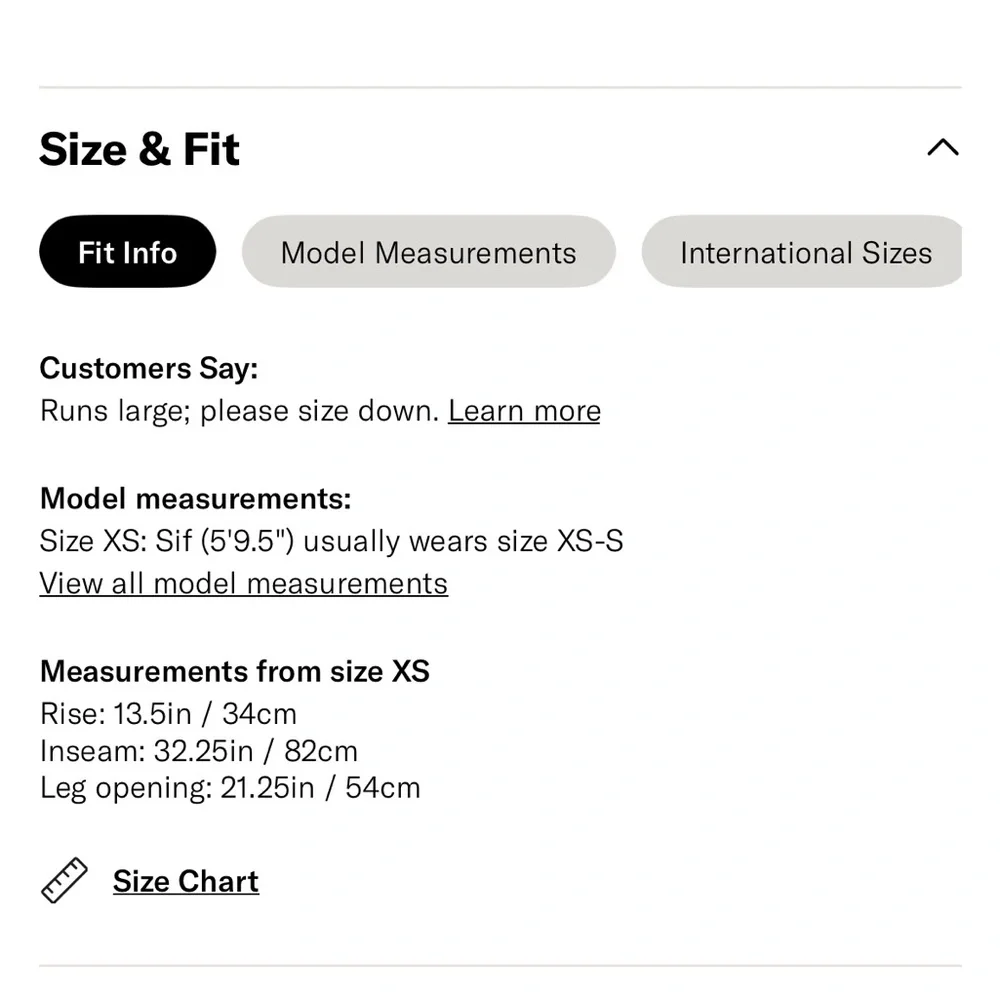Click 'Measurements from size XS' heading
Viewport: 1000px width, 1000px height.
click(234, 670)
